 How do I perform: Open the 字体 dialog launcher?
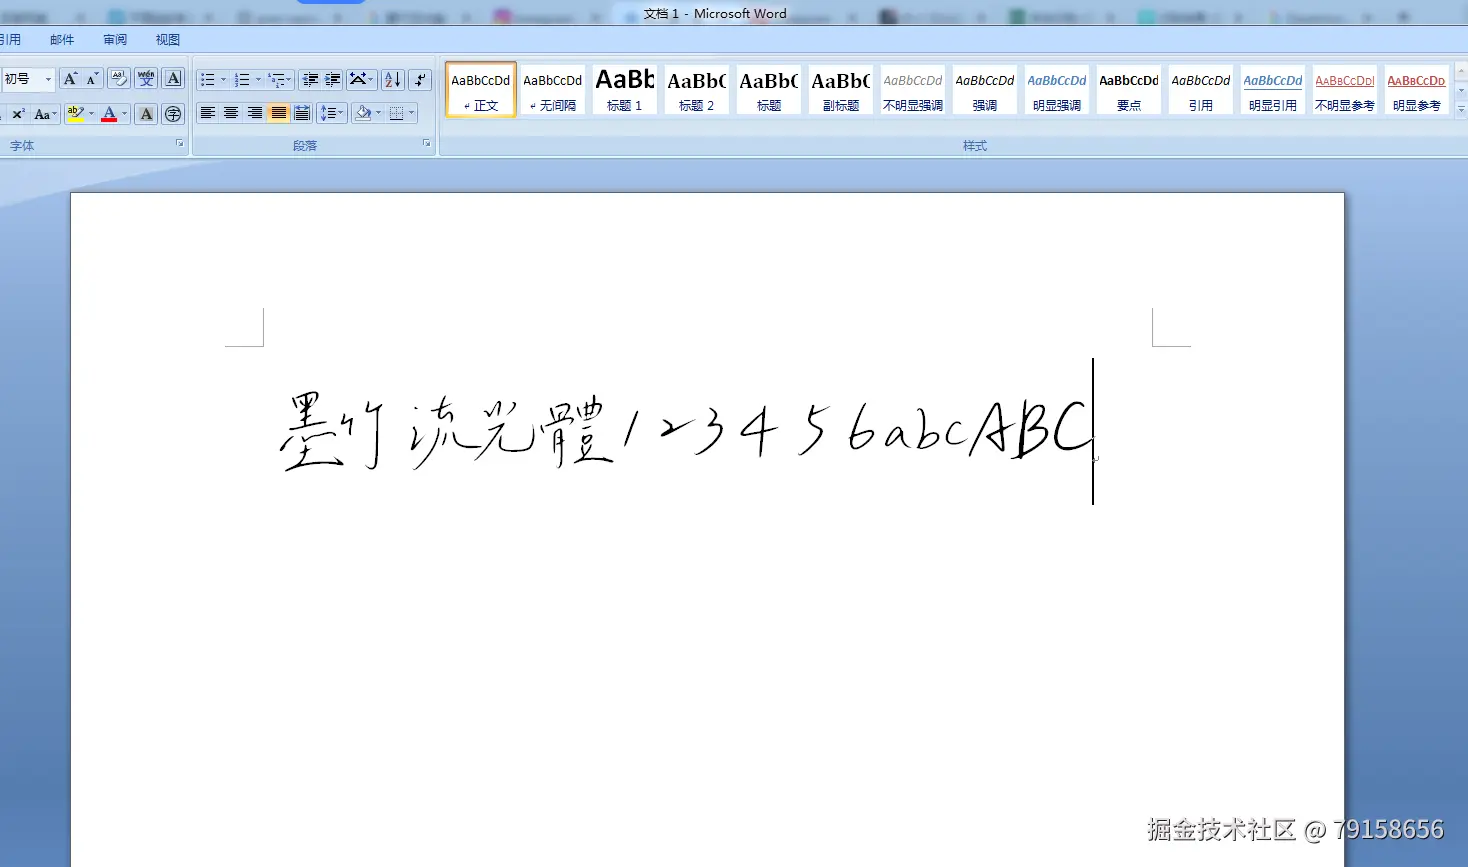(180, 144)
